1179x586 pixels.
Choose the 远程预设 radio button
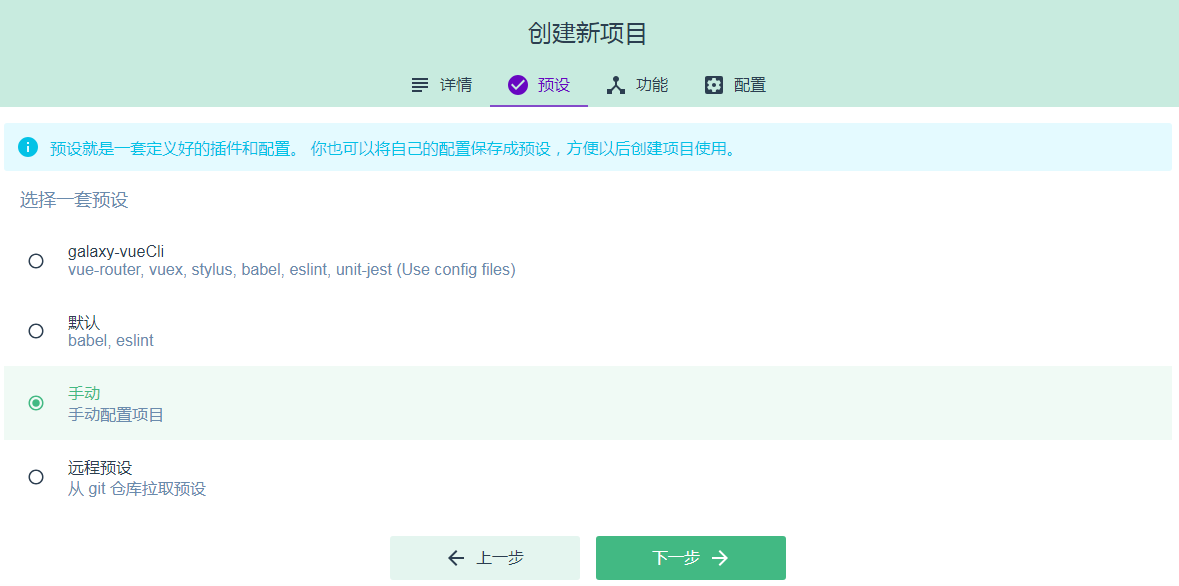click(36, 477)
